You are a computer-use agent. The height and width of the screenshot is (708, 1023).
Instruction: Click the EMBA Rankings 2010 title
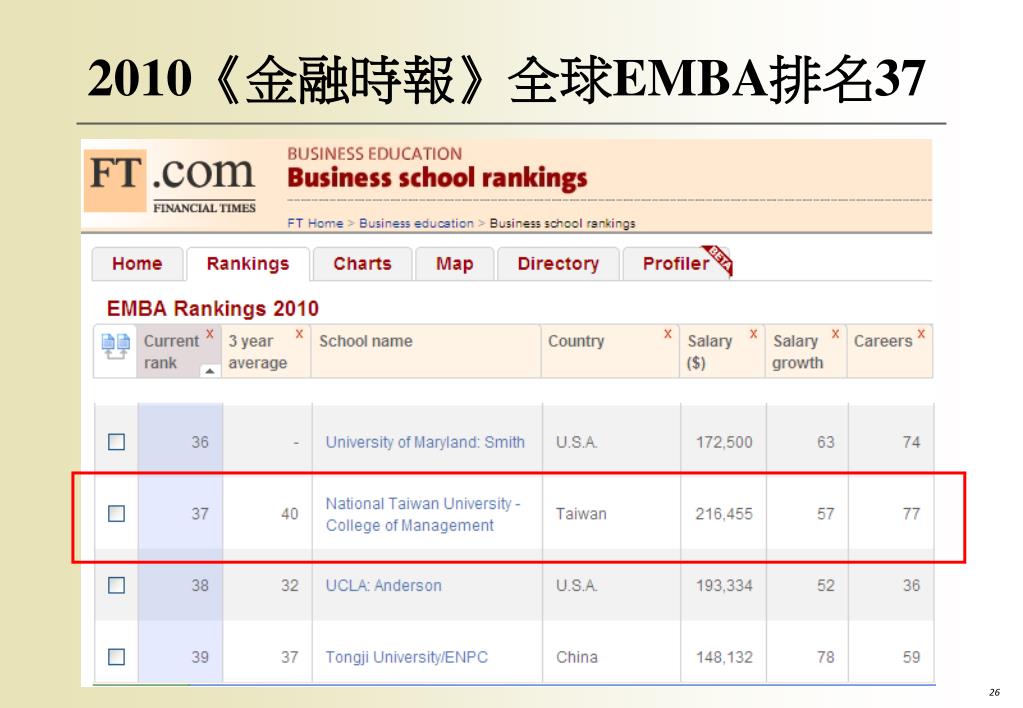213,309
